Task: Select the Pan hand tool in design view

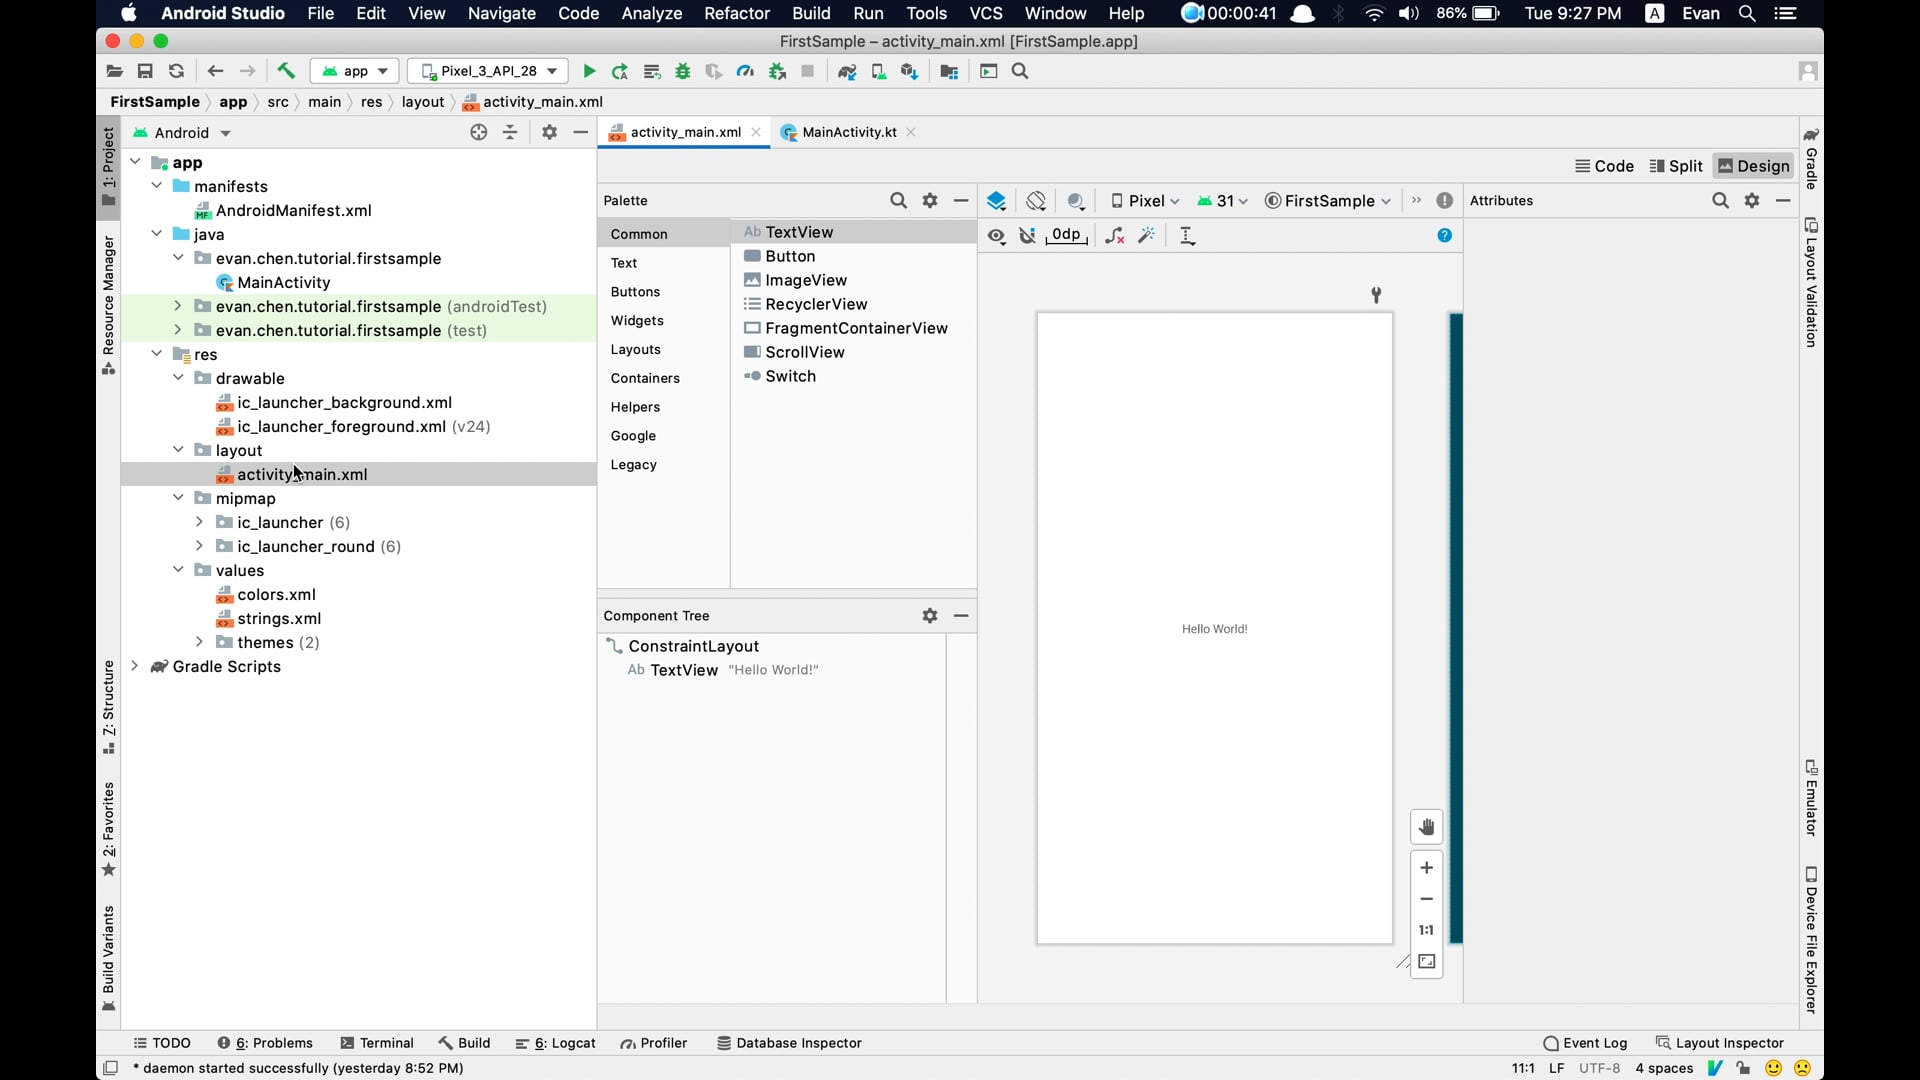Action: click(x=1427, y=827)
